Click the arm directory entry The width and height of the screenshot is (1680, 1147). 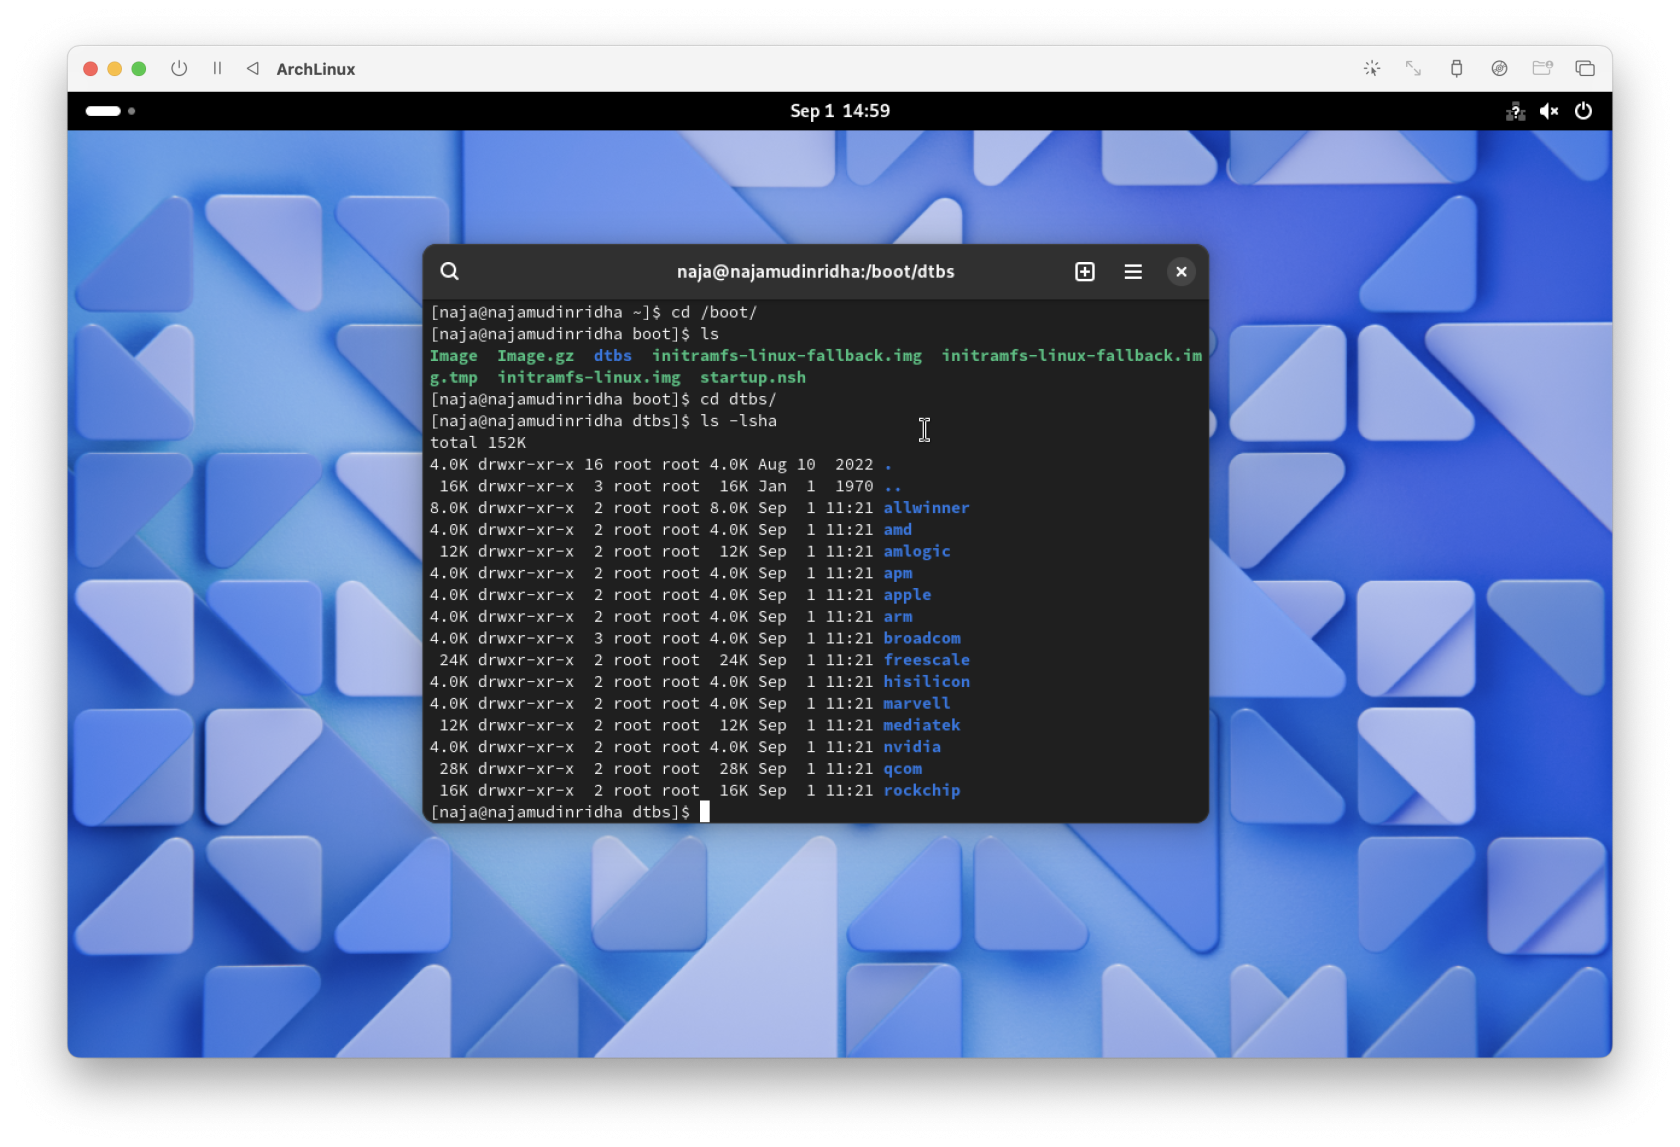[897, 617]
